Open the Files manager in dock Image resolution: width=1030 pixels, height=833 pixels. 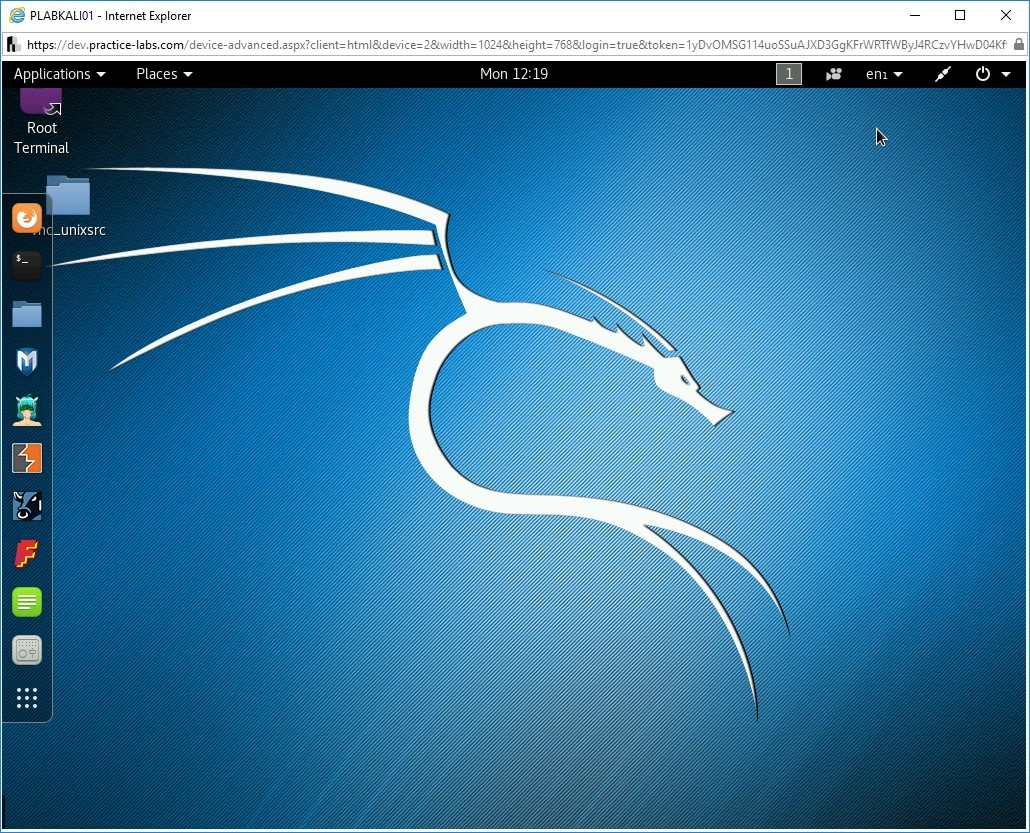(27, 314)
